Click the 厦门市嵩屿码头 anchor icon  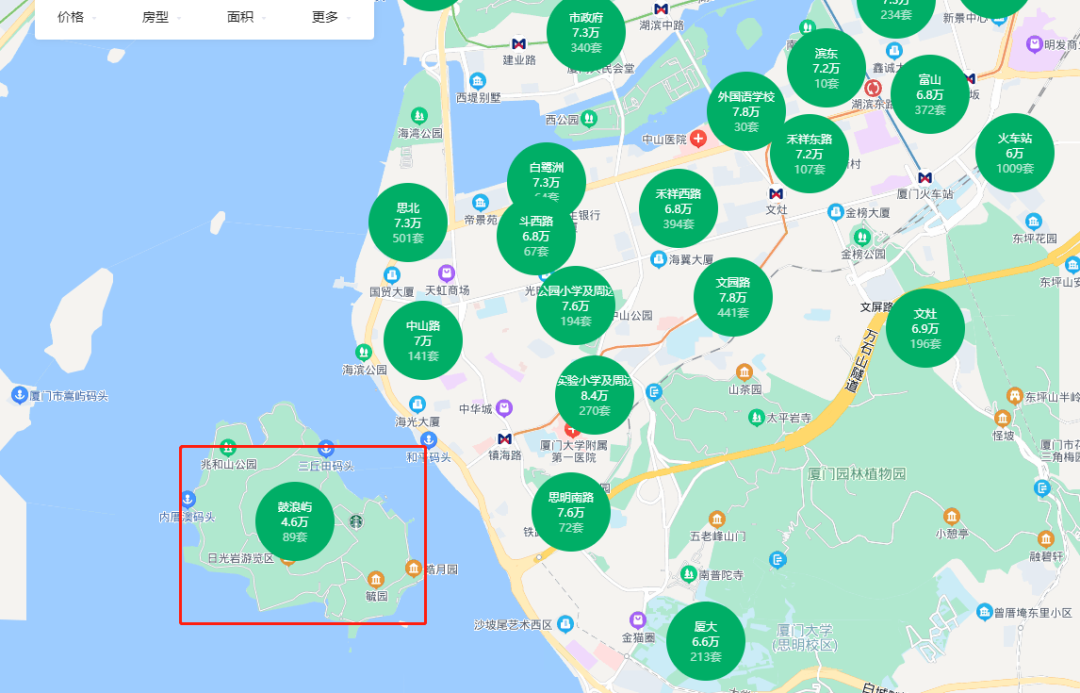tap(19, 395)
